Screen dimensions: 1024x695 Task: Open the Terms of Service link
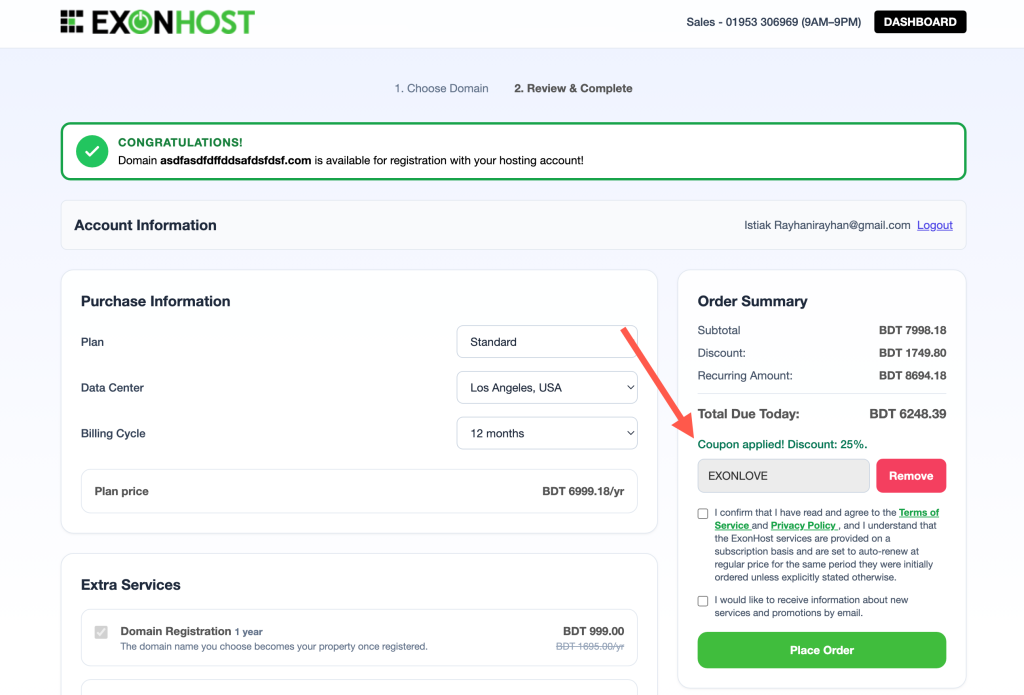coord(918,513)
